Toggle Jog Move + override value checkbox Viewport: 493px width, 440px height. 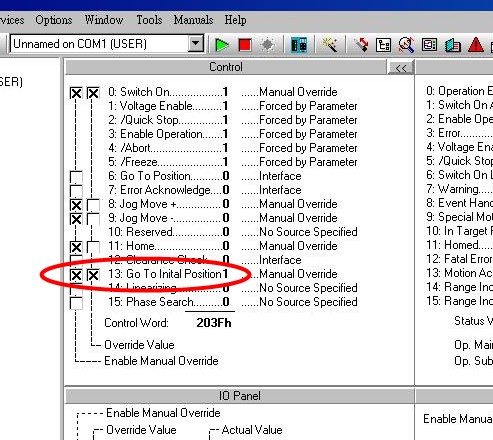coord(93,205)
